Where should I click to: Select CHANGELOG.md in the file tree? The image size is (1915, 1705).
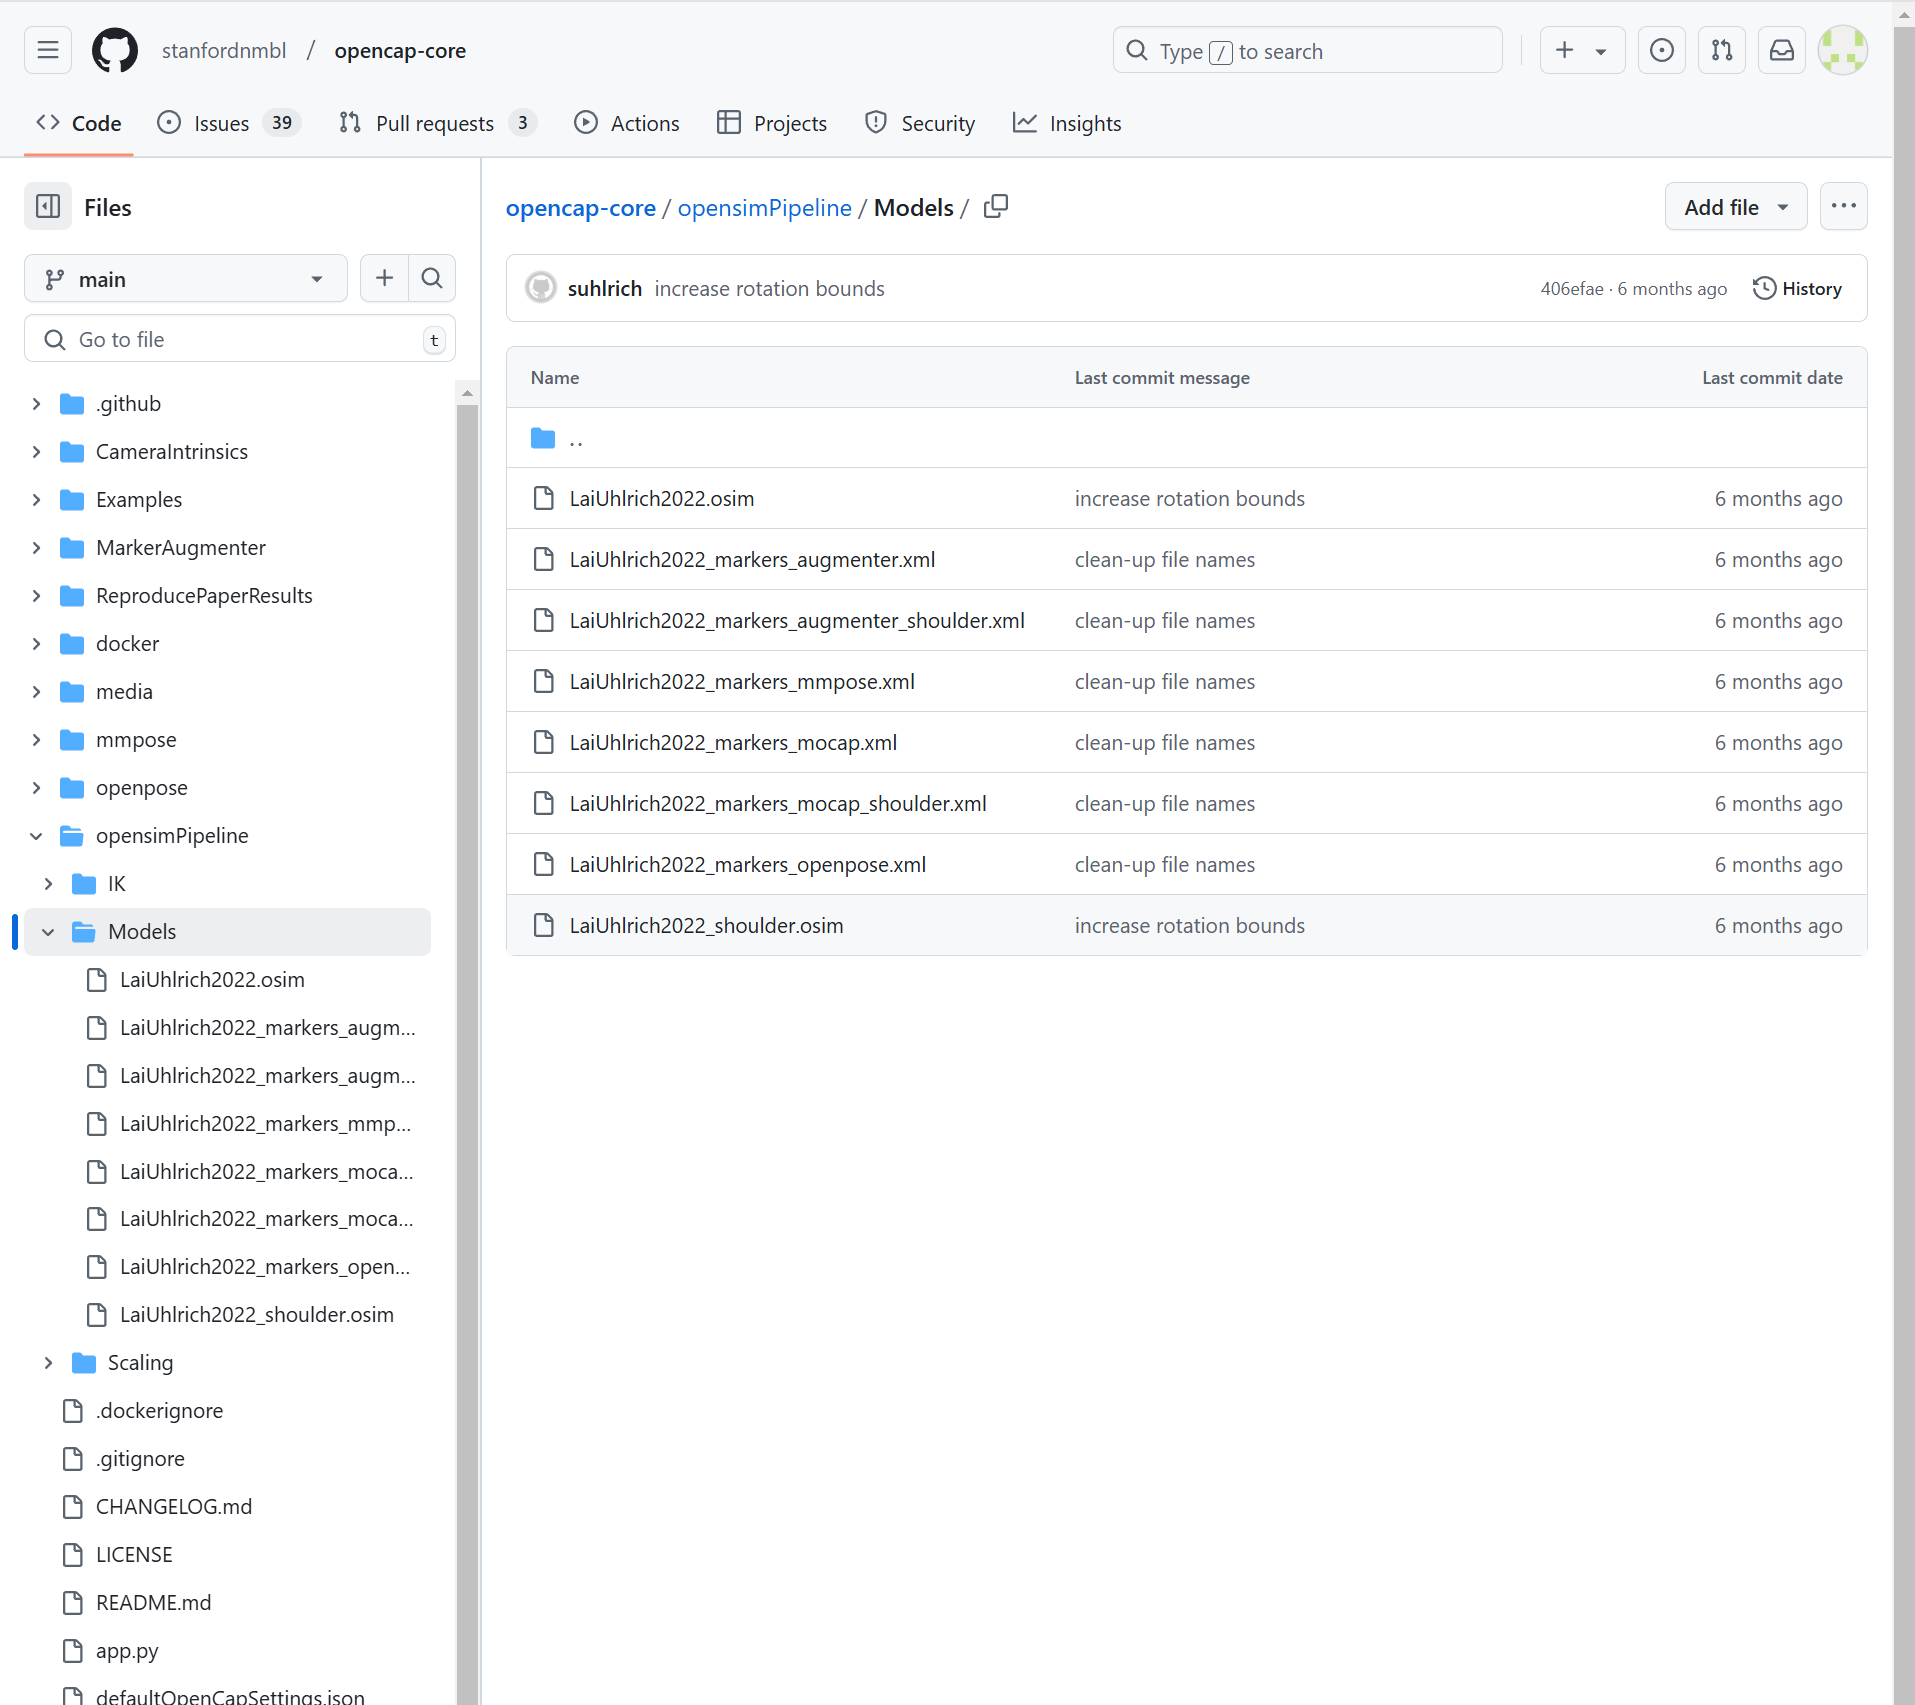click(174, 1506)
